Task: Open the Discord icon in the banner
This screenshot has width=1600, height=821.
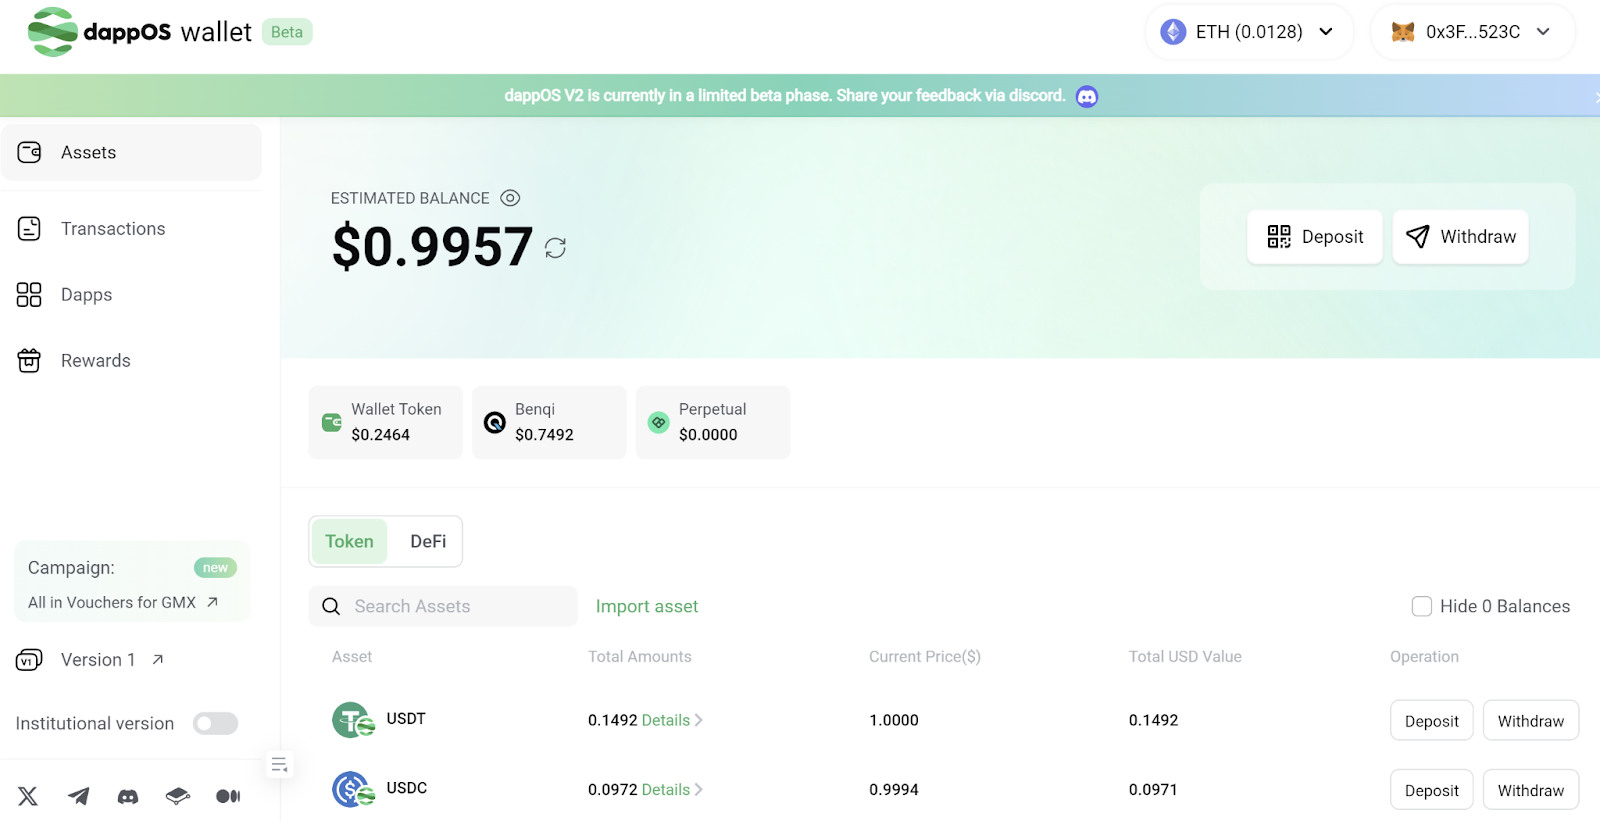Action: [x=1087, y=96]
